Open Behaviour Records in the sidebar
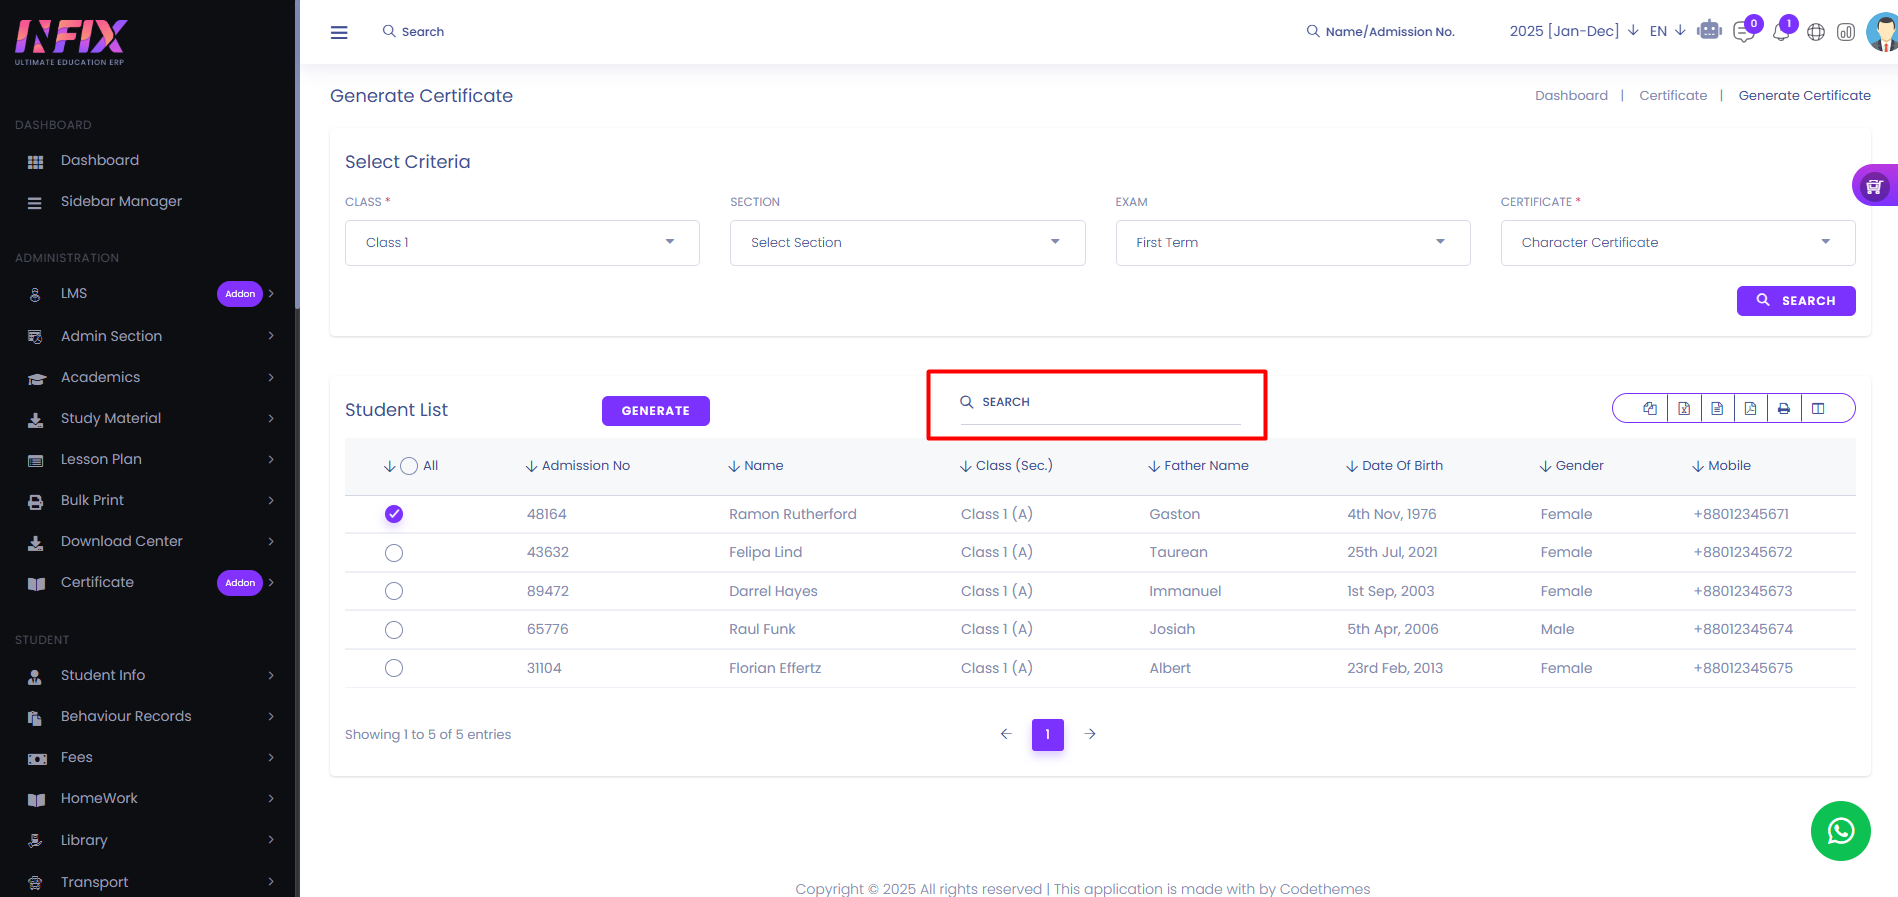The height and width of the screenshot is (897, 1898). [x=148, y=716]
